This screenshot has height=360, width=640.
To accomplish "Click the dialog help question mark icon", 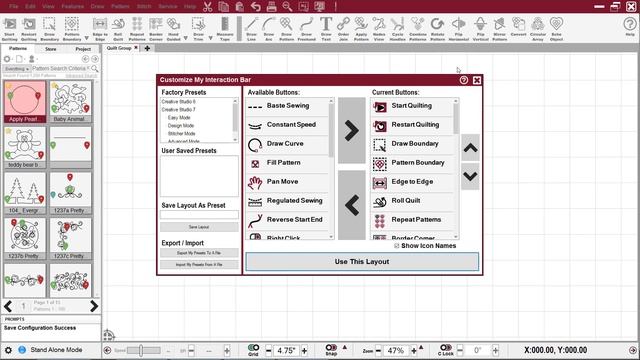I will 464,80.
